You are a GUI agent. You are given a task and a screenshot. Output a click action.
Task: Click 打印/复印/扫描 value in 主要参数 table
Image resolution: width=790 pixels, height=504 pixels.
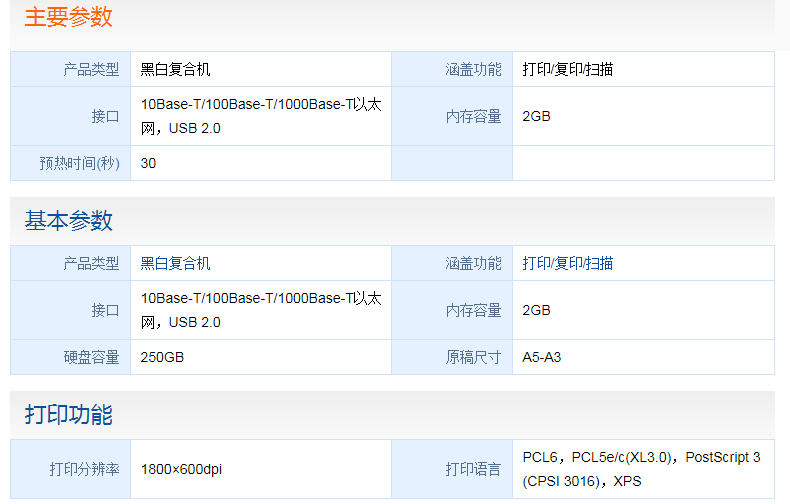(567, 70)
